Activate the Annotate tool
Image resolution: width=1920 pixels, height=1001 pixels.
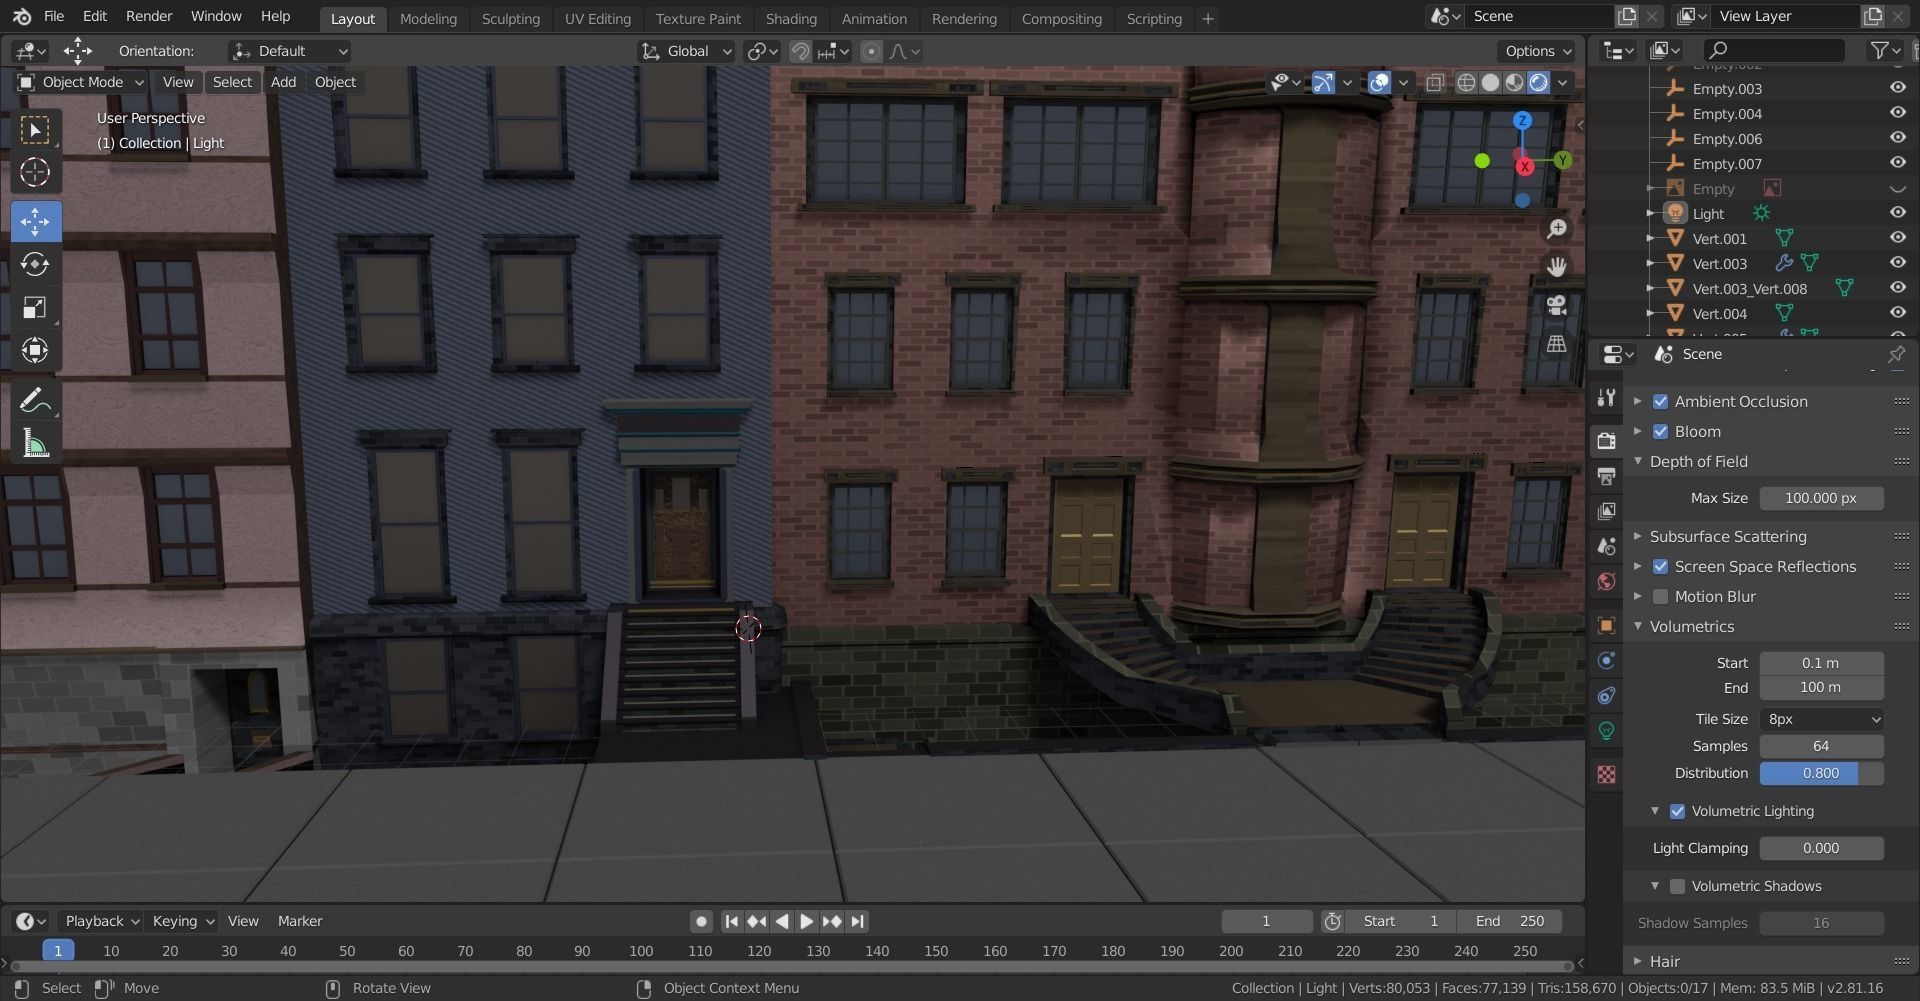35,401
